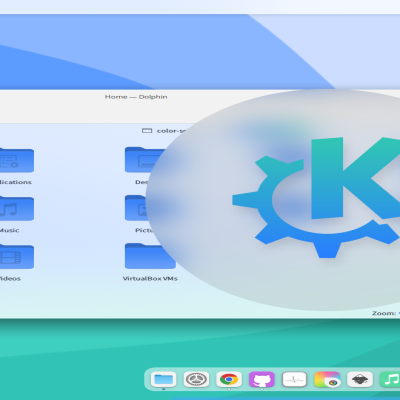400x400 pixels.
Task: Open the Videos folder in Dolphin
Action: click(16, 256)
